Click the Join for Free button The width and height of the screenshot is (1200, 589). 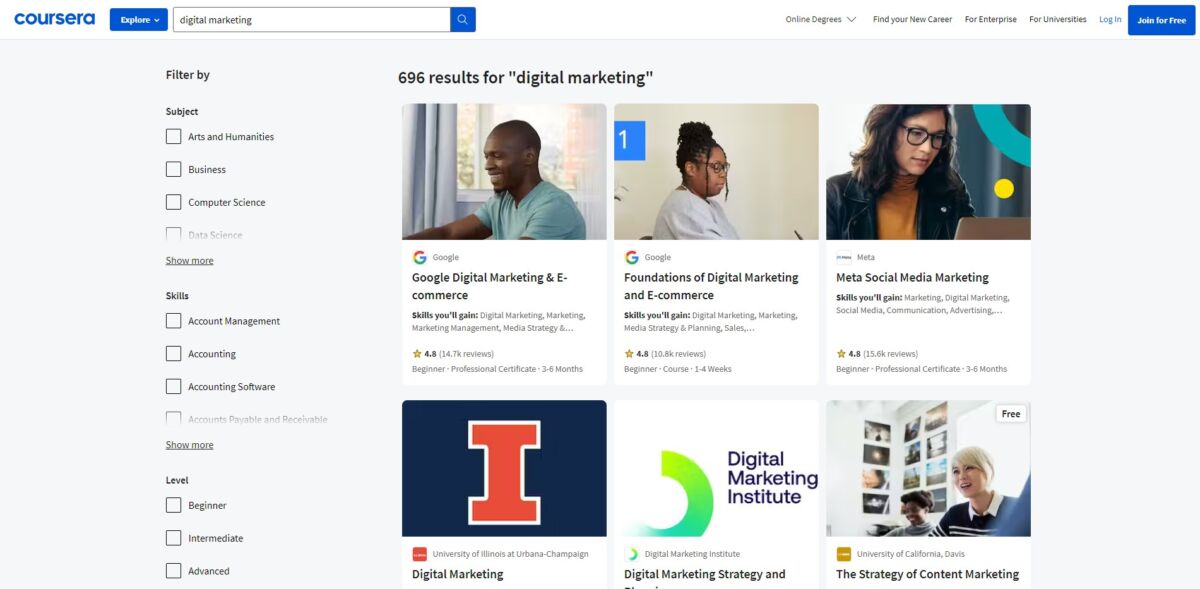pyautogui.click(x=1160, y=18)
